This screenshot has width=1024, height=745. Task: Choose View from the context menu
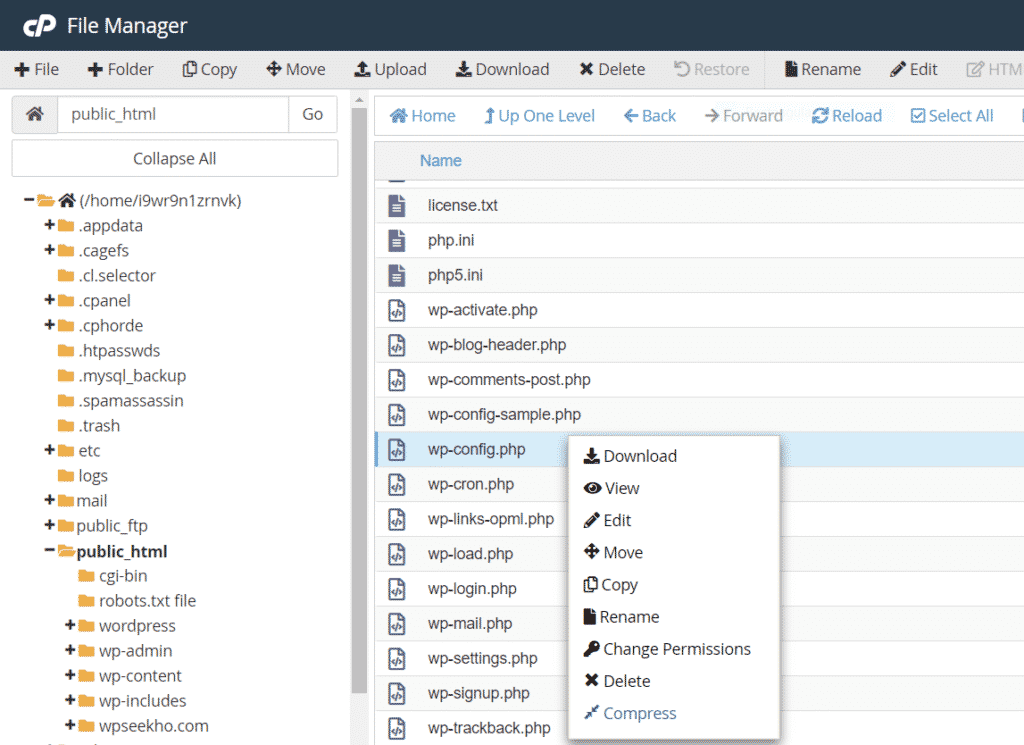pos(611,488)
